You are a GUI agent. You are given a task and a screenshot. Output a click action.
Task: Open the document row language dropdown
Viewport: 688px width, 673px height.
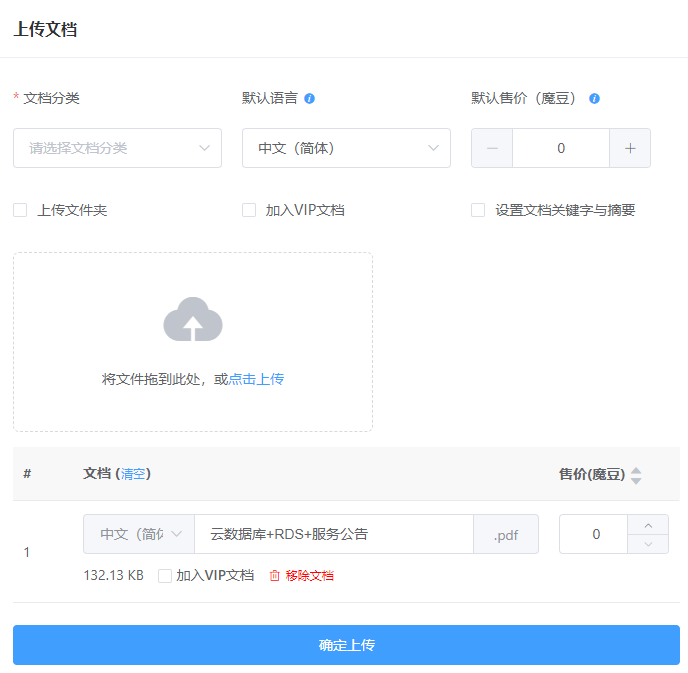[x=139, y=534]
